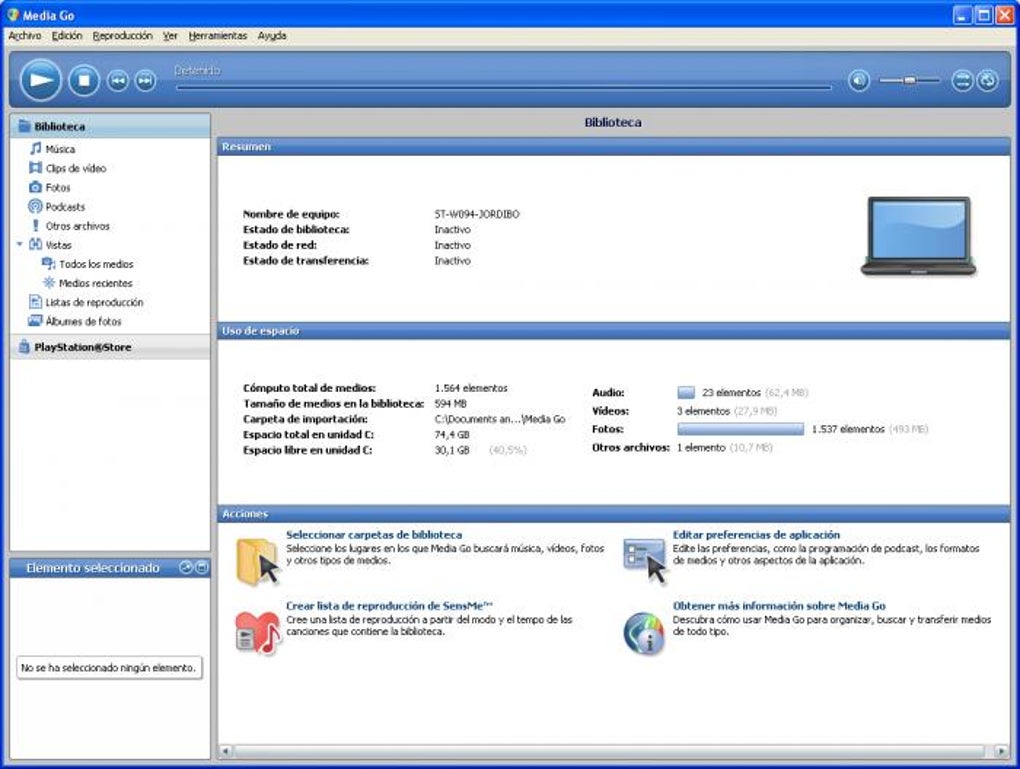Screen dimensions: 1020x769
Task: Click the Fotos usage bar
Action: [740, 429]
